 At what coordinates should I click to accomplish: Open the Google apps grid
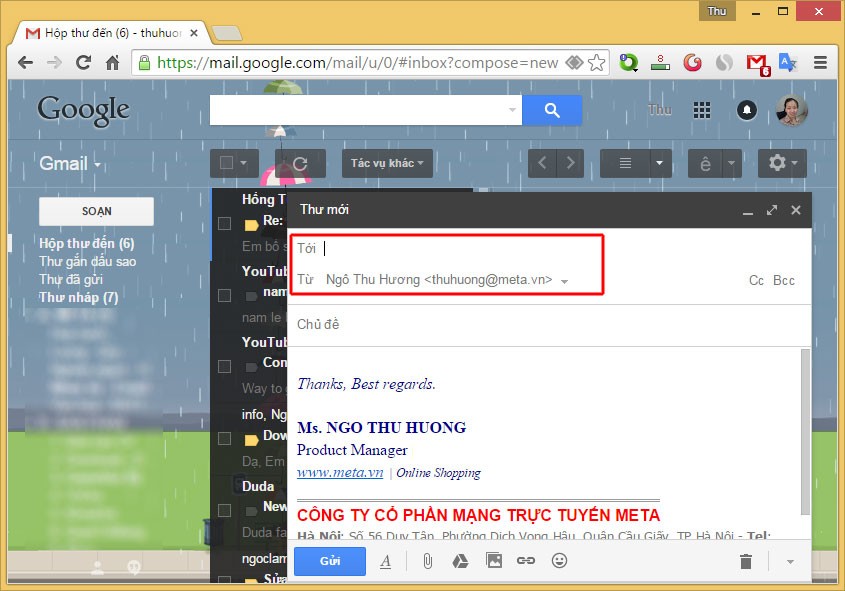(702, 110)
